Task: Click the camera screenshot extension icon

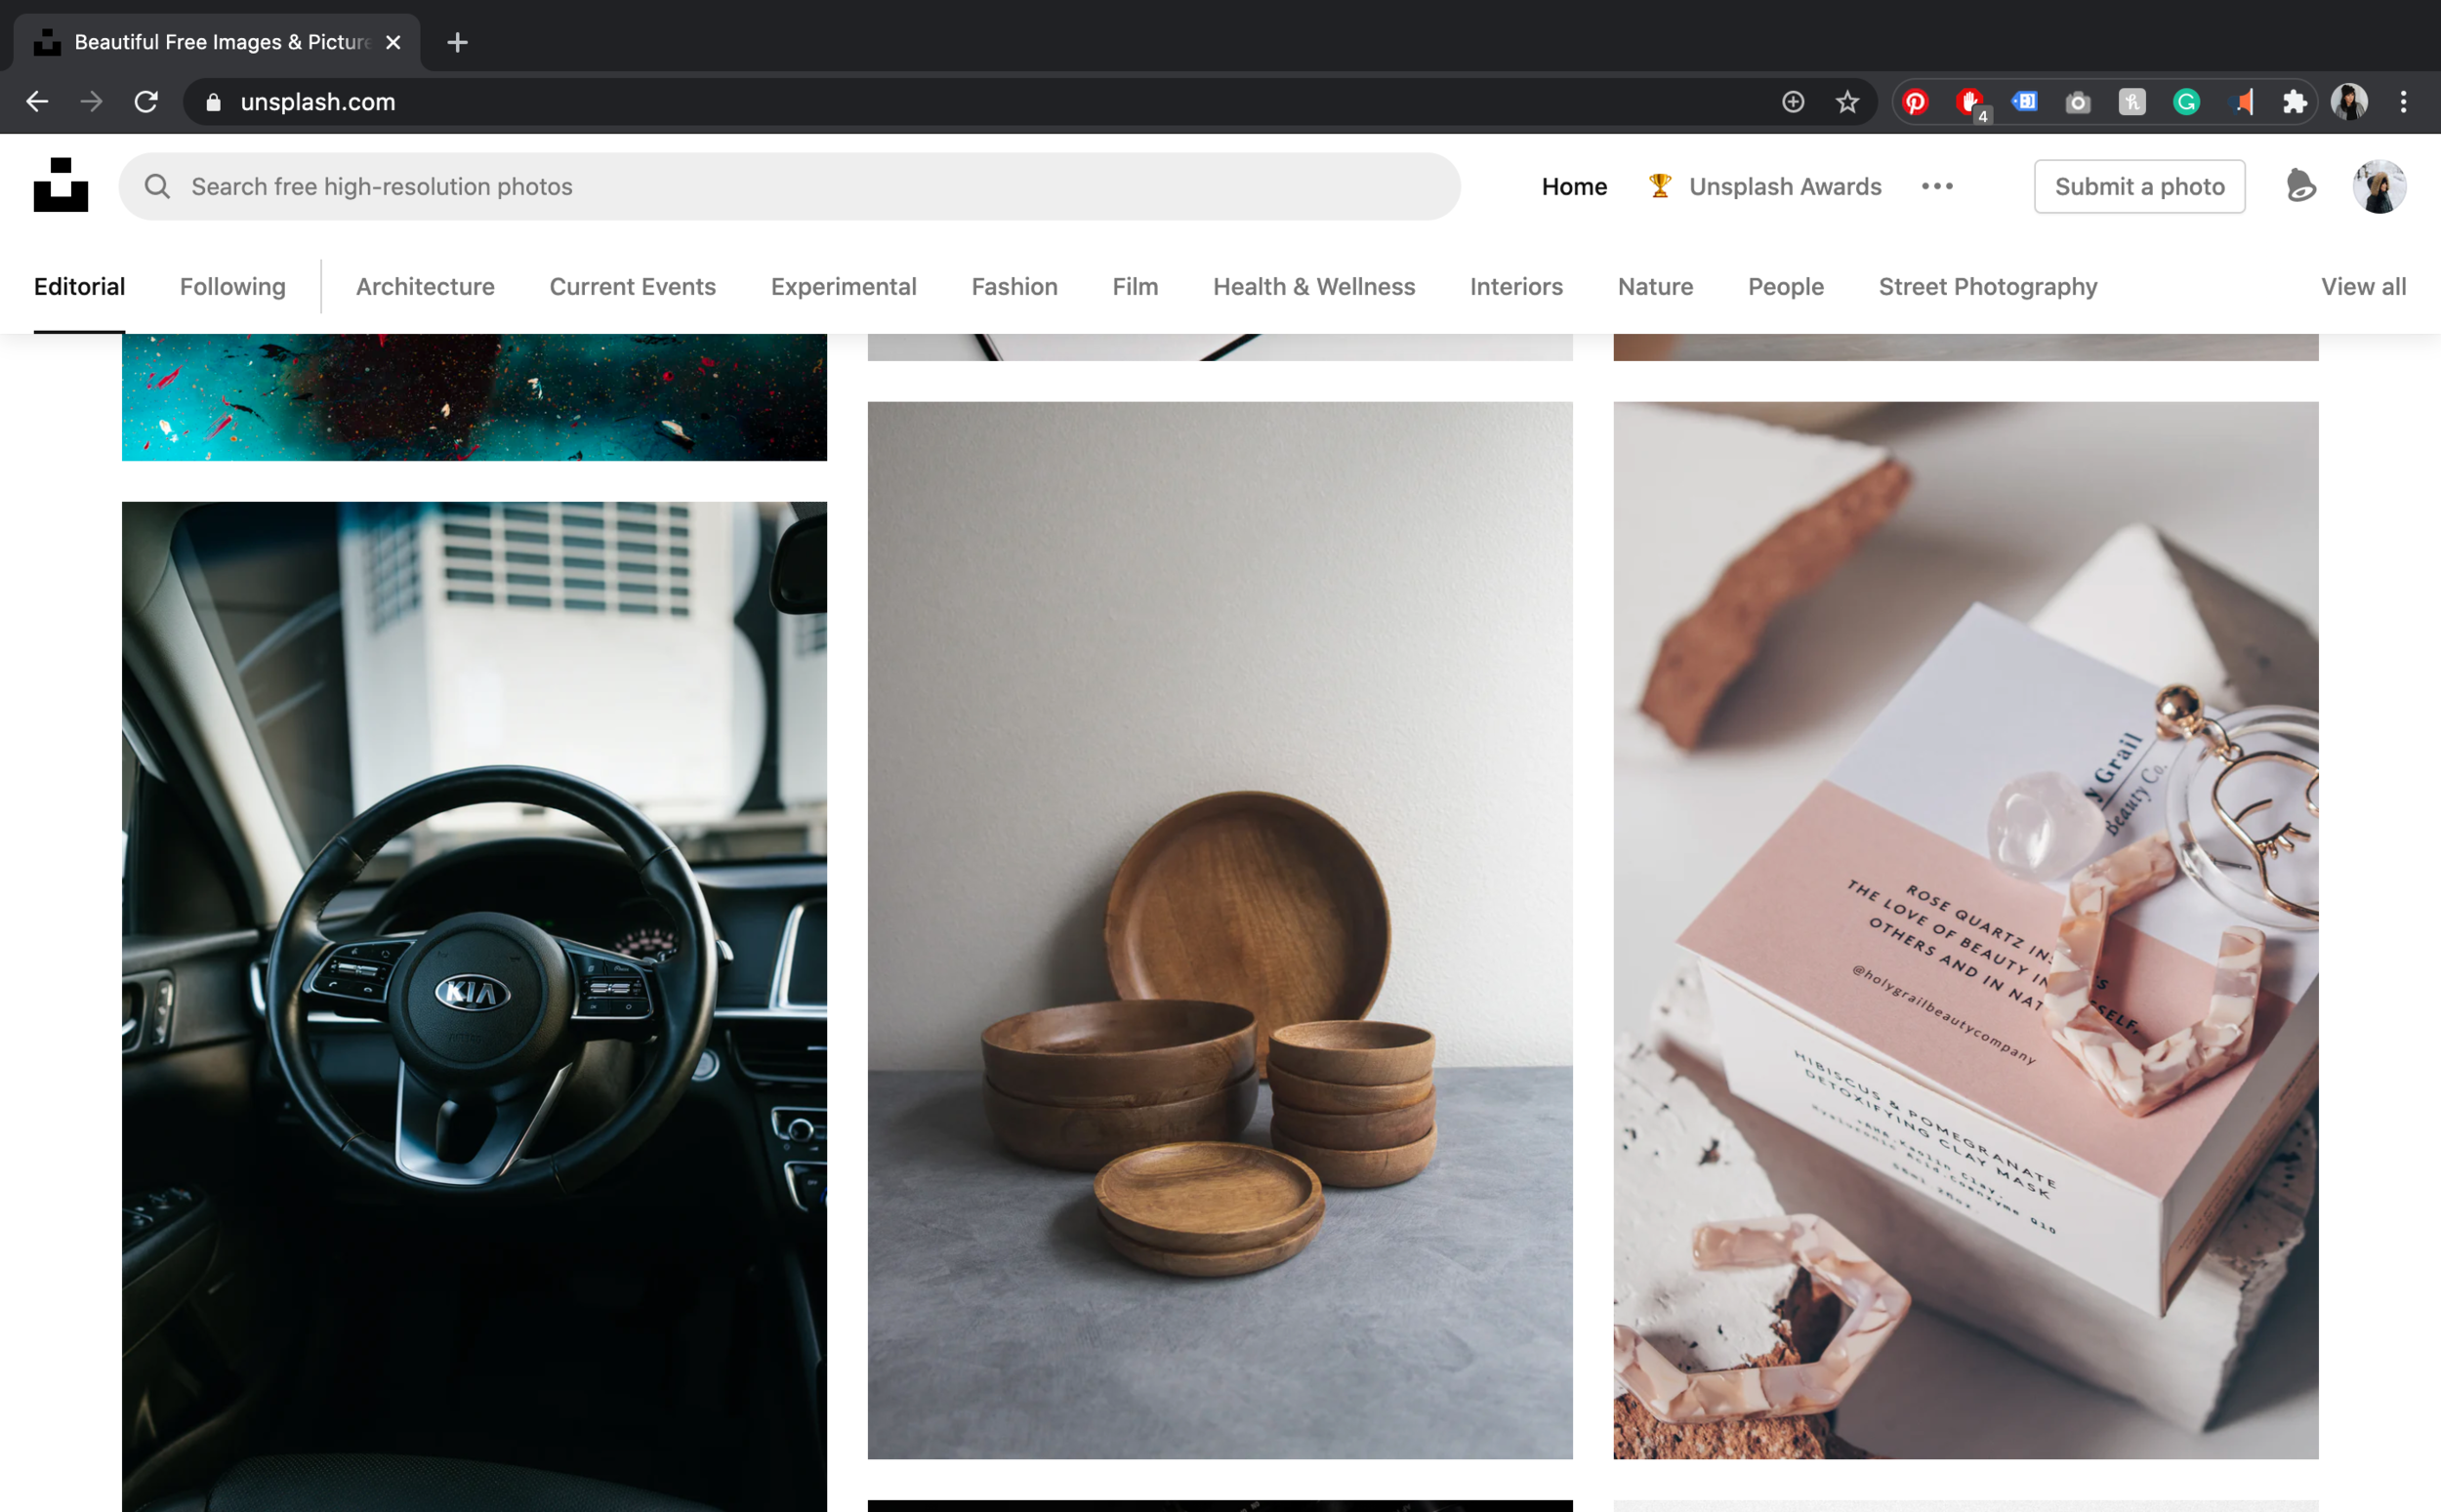Action: coord(2078,102)
